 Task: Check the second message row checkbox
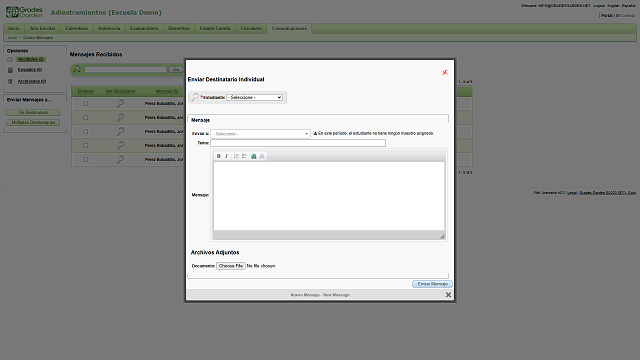(86, 118)
